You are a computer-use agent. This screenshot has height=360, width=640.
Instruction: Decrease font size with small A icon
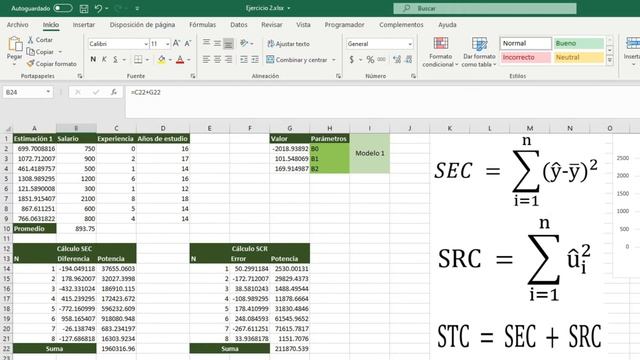(x=188, y=43)
